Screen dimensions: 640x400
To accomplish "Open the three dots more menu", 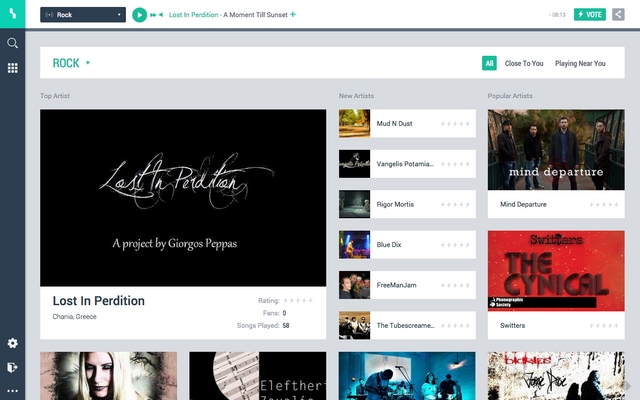I will pyautogui.click(x=13, y=391).
